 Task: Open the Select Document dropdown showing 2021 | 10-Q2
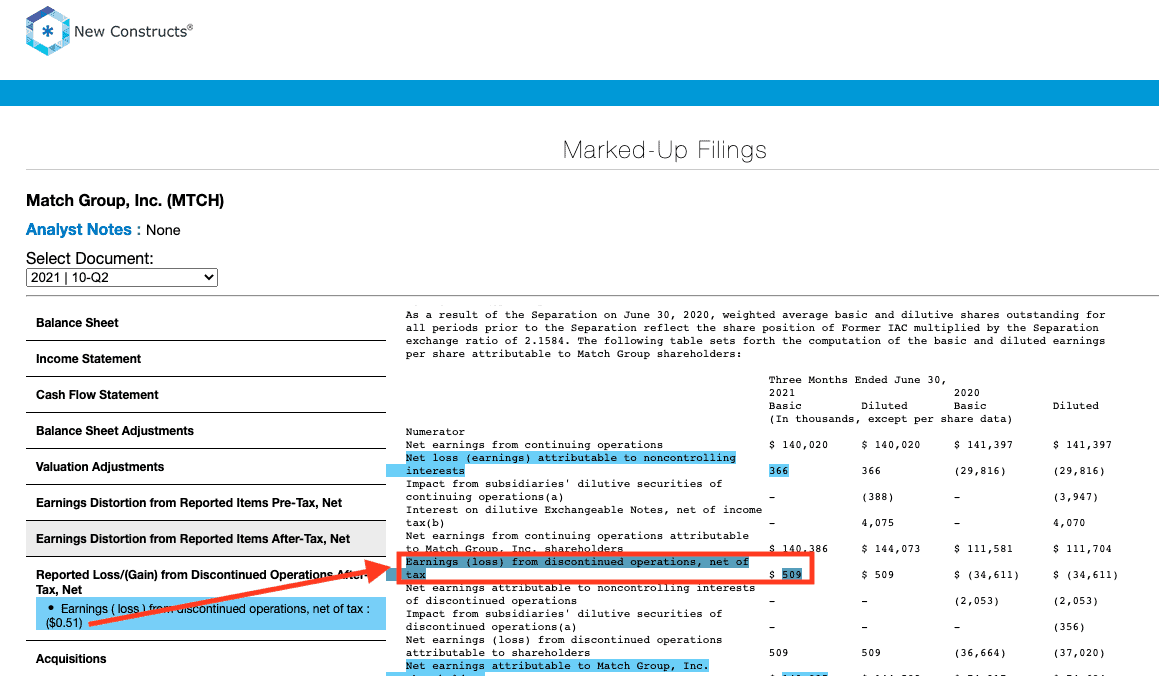(122, 277)
